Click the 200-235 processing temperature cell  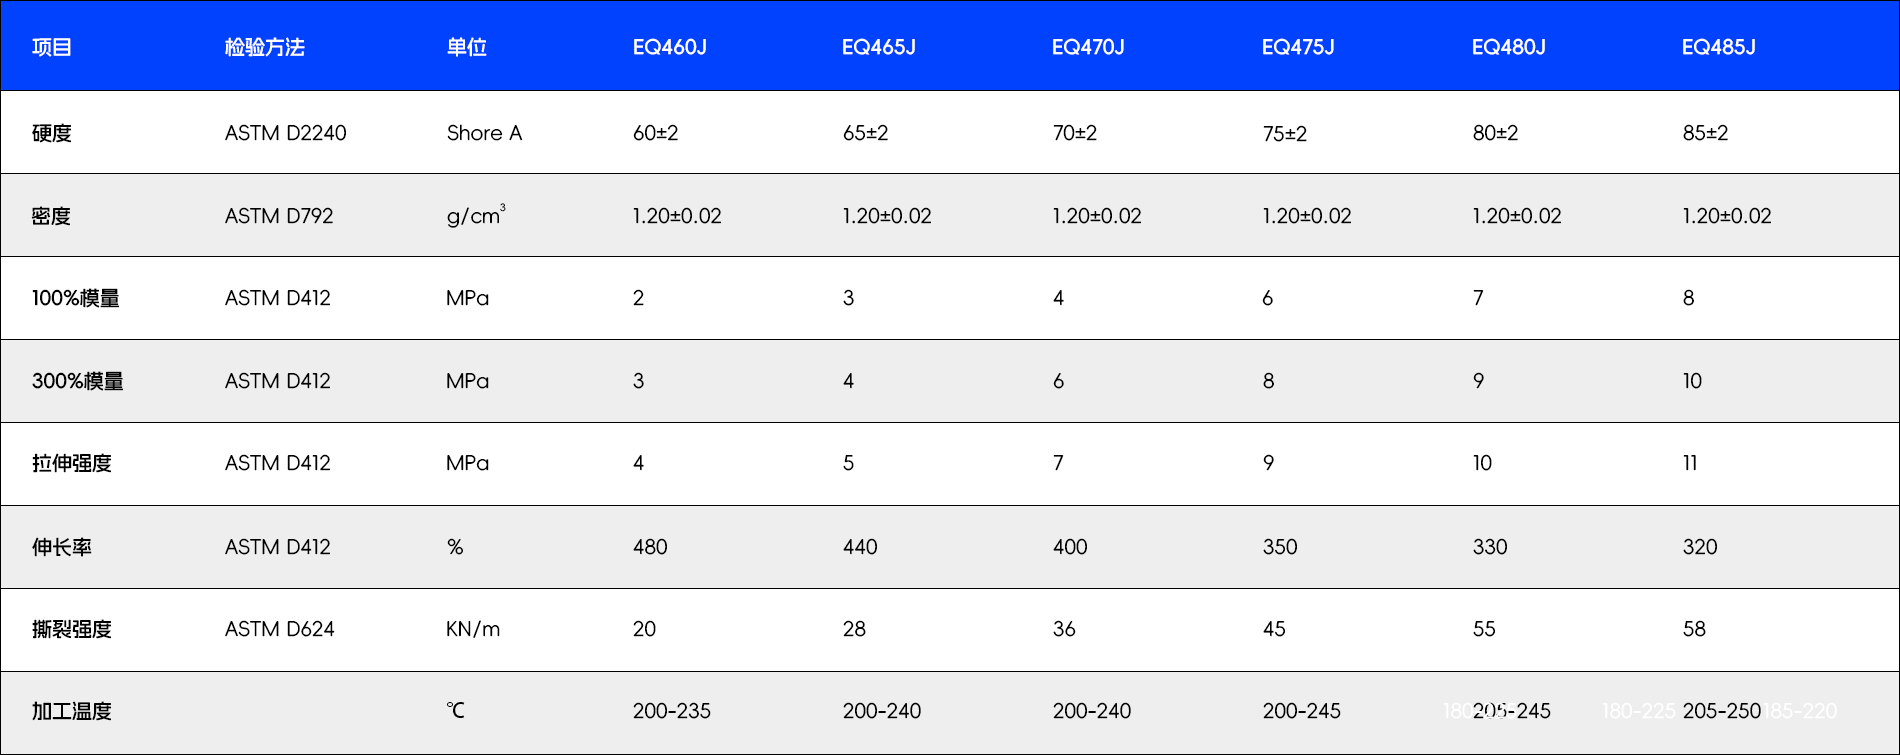pos(671,711)
